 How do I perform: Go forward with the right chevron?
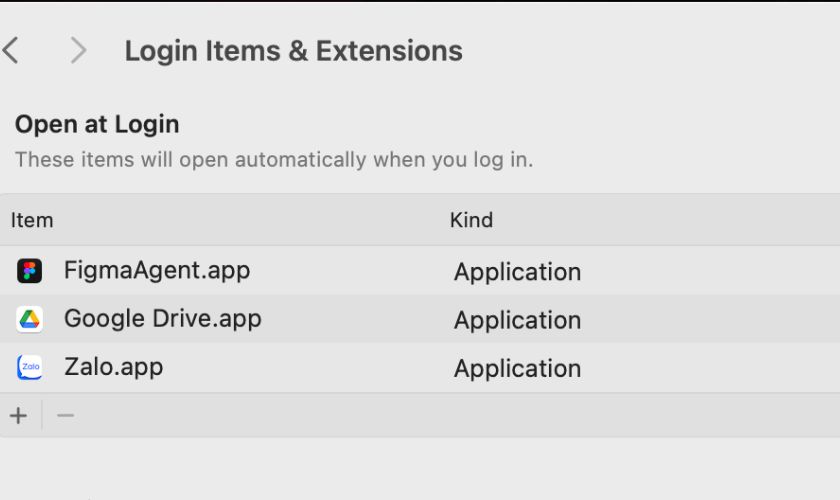78,50
